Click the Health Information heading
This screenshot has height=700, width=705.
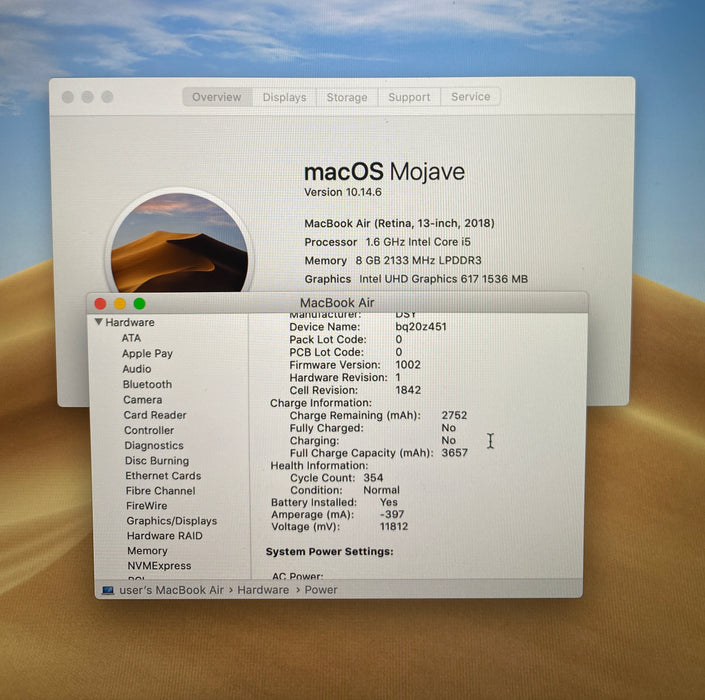(x=319, y=465)
